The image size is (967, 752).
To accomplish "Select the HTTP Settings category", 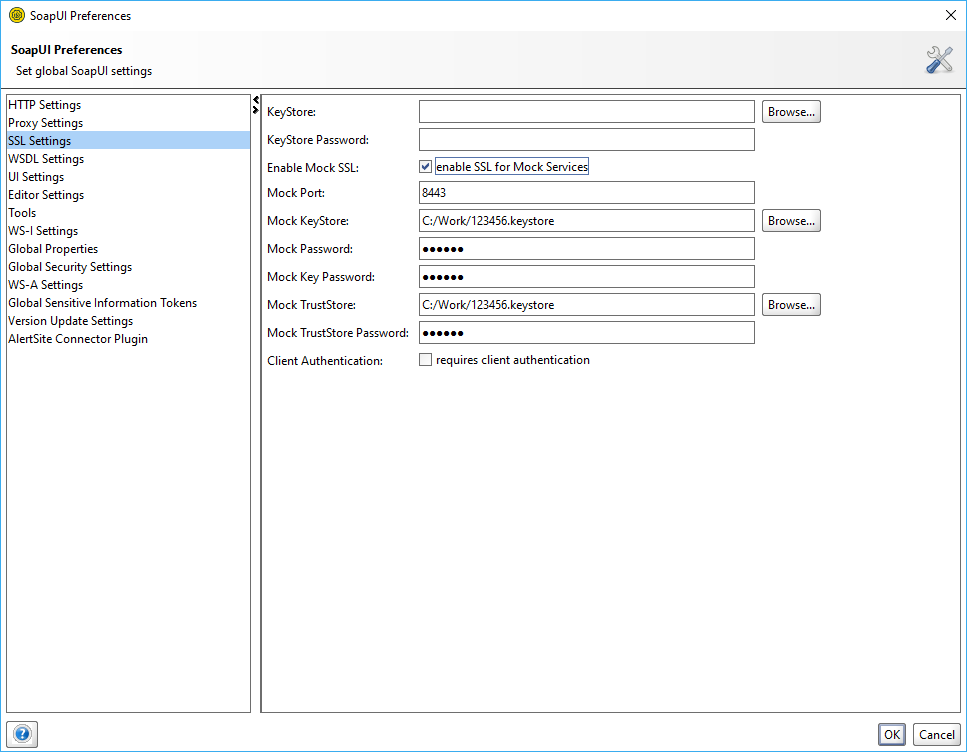I will click(x=44, y=104).
